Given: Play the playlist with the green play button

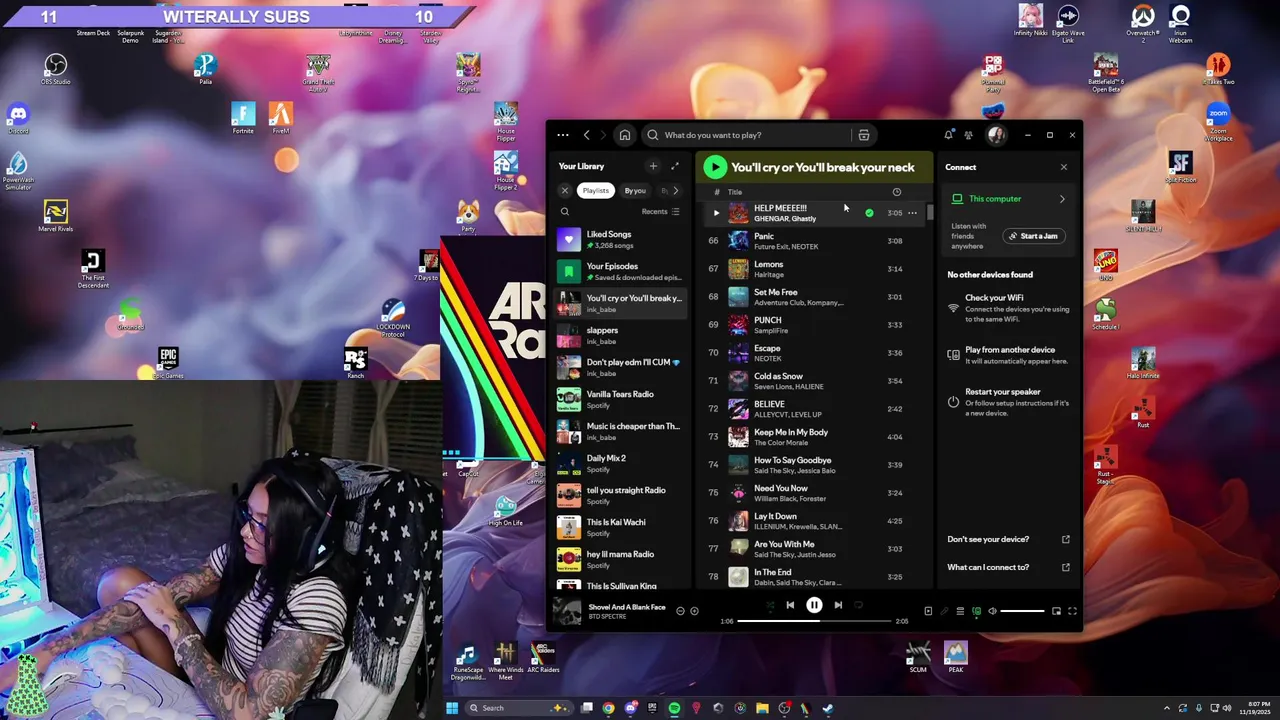Looking at the screenshot, I should [x=714, y=167].
